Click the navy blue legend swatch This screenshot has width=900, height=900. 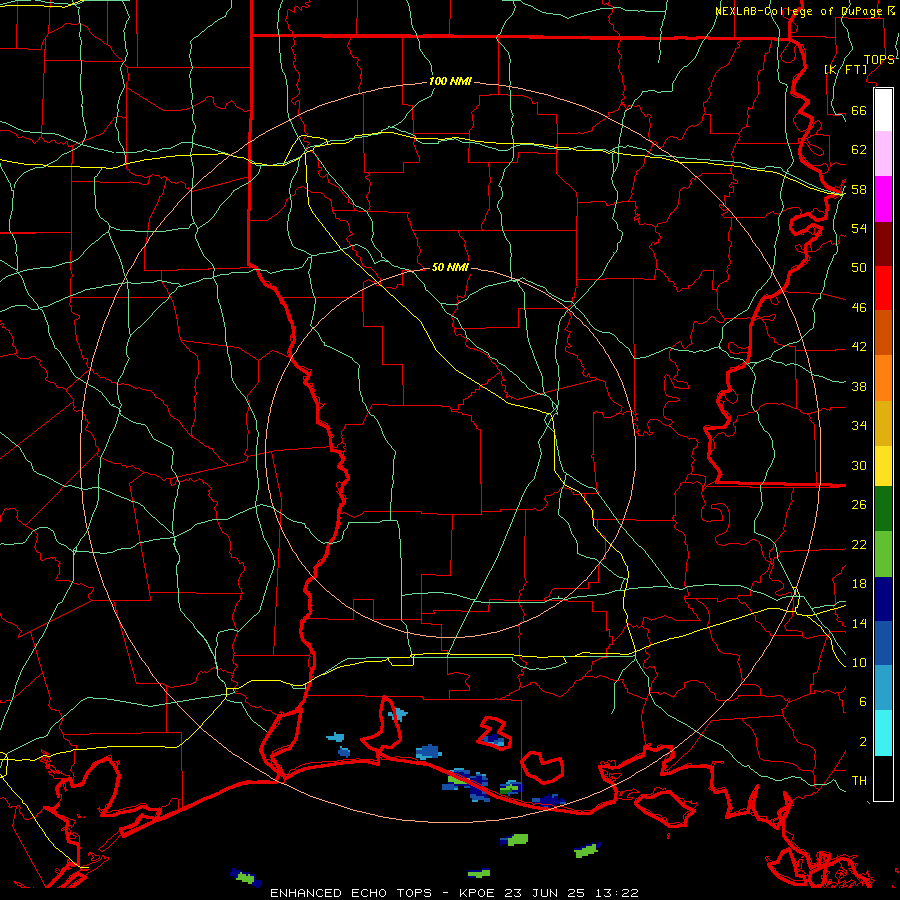[883, 599]
